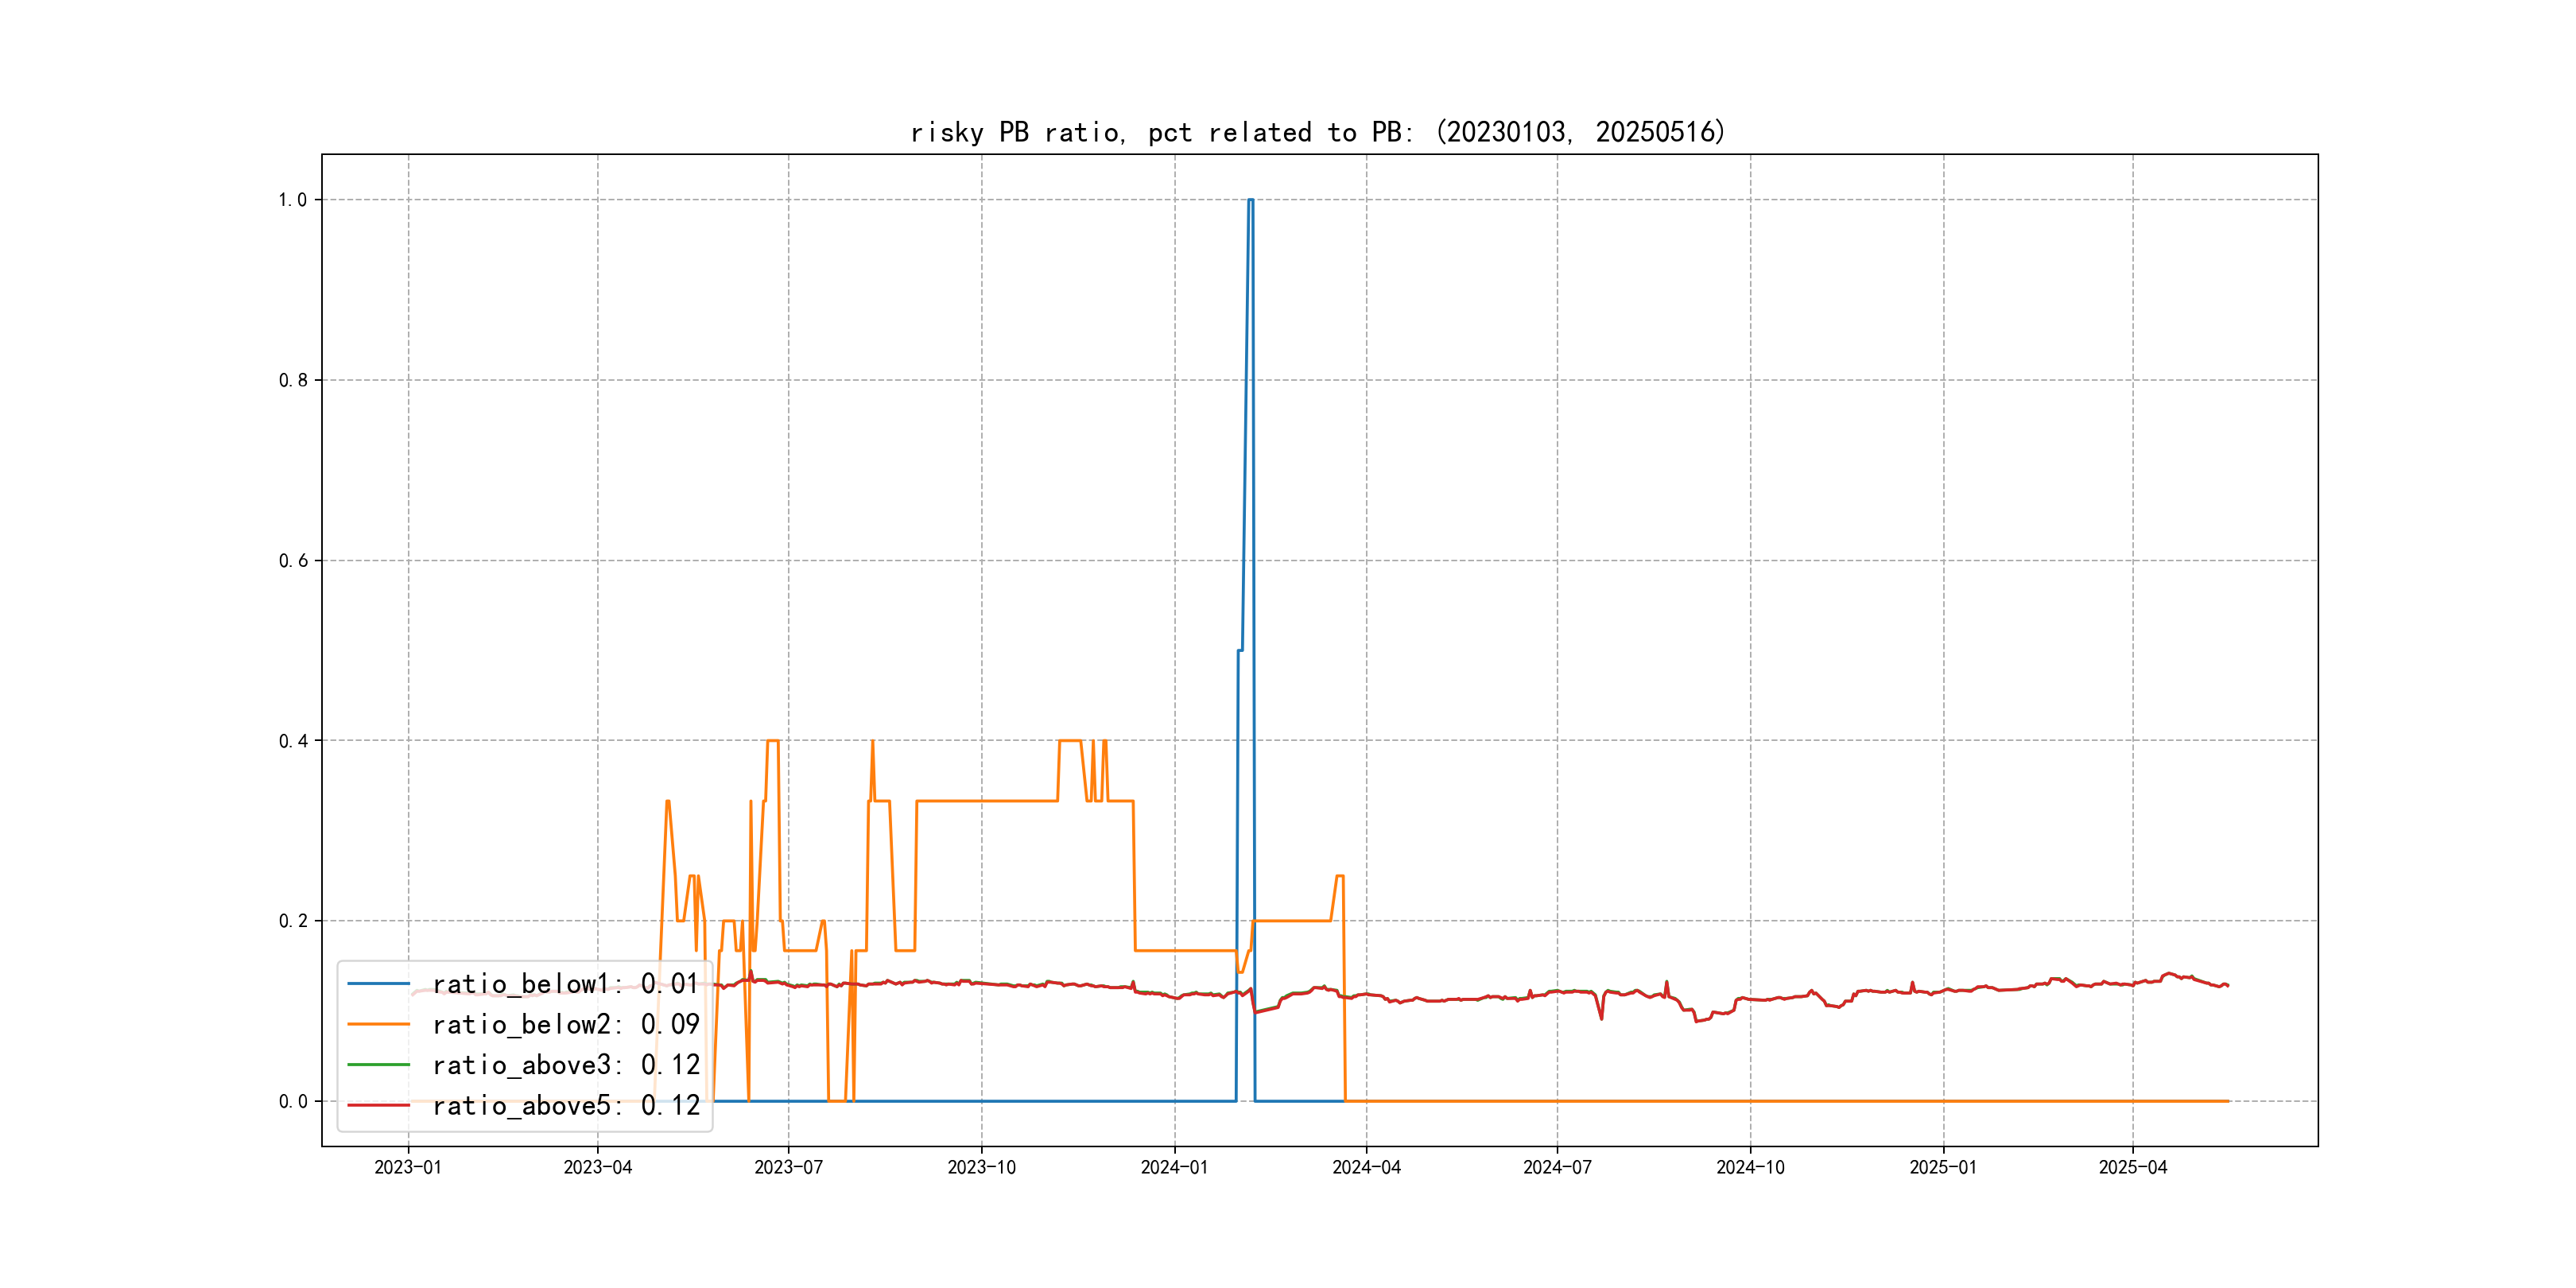Click the 2023-10 x-axis tick label
2576x1288 pixels.
[x=981, y=1167]
